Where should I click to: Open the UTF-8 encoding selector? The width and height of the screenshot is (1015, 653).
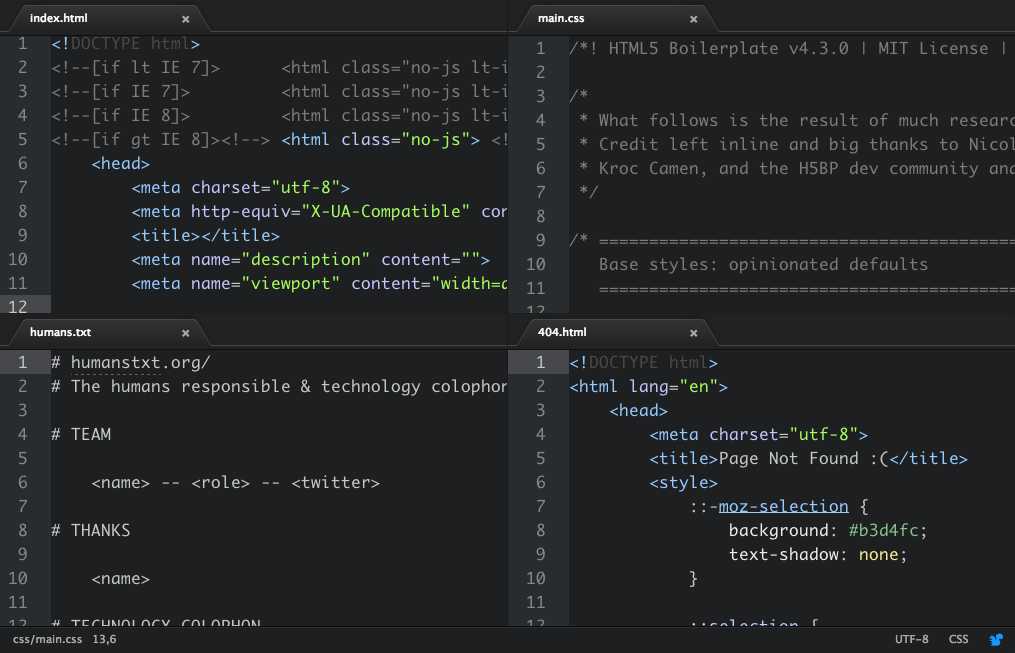point(911,639)
